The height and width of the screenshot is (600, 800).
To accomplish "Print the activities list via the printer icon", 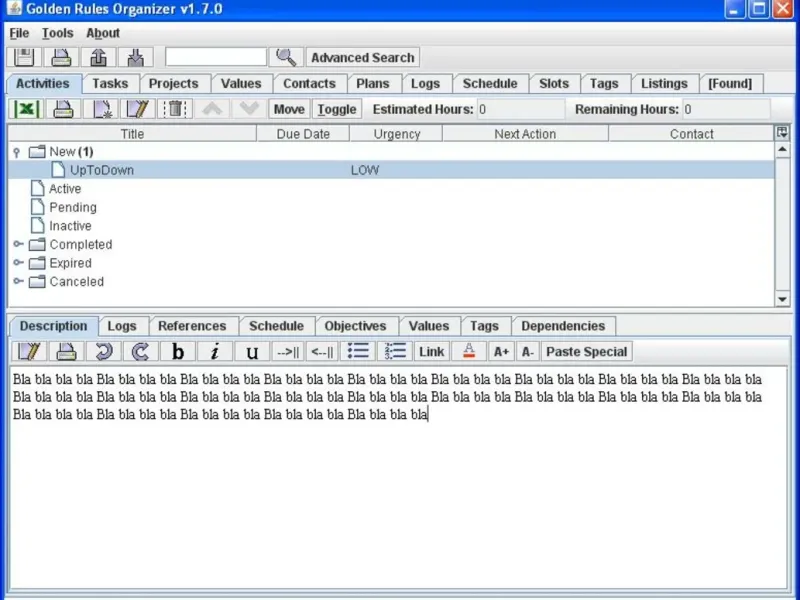I will (63, 109).
